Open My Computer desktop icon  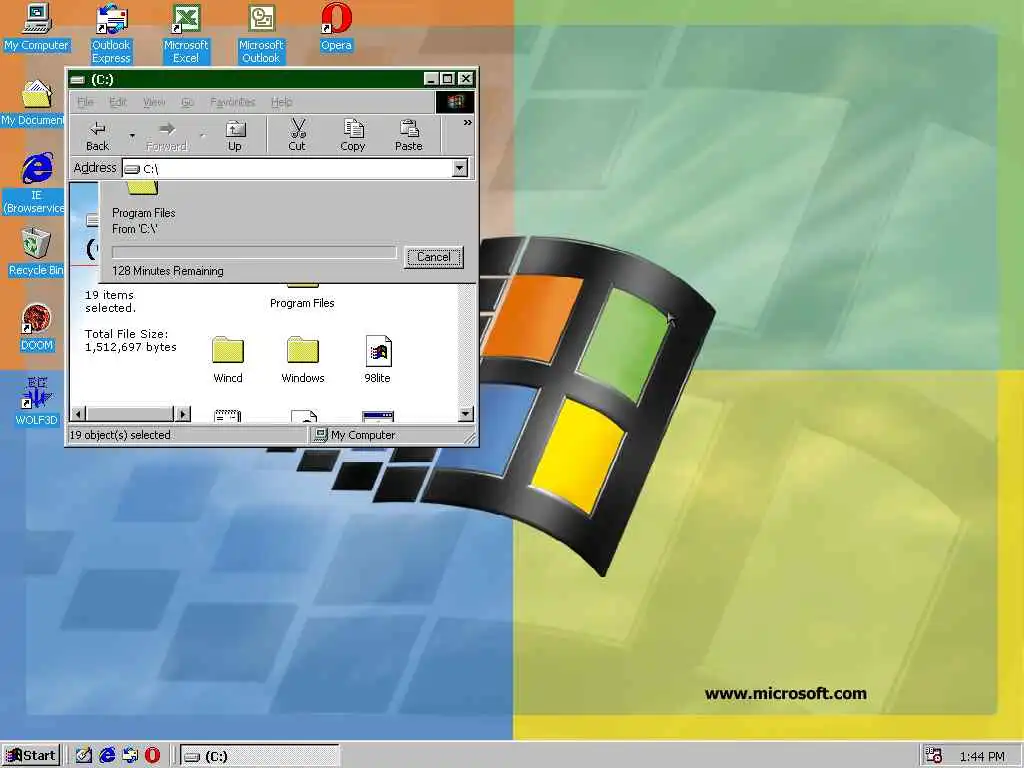pos(36,27)
